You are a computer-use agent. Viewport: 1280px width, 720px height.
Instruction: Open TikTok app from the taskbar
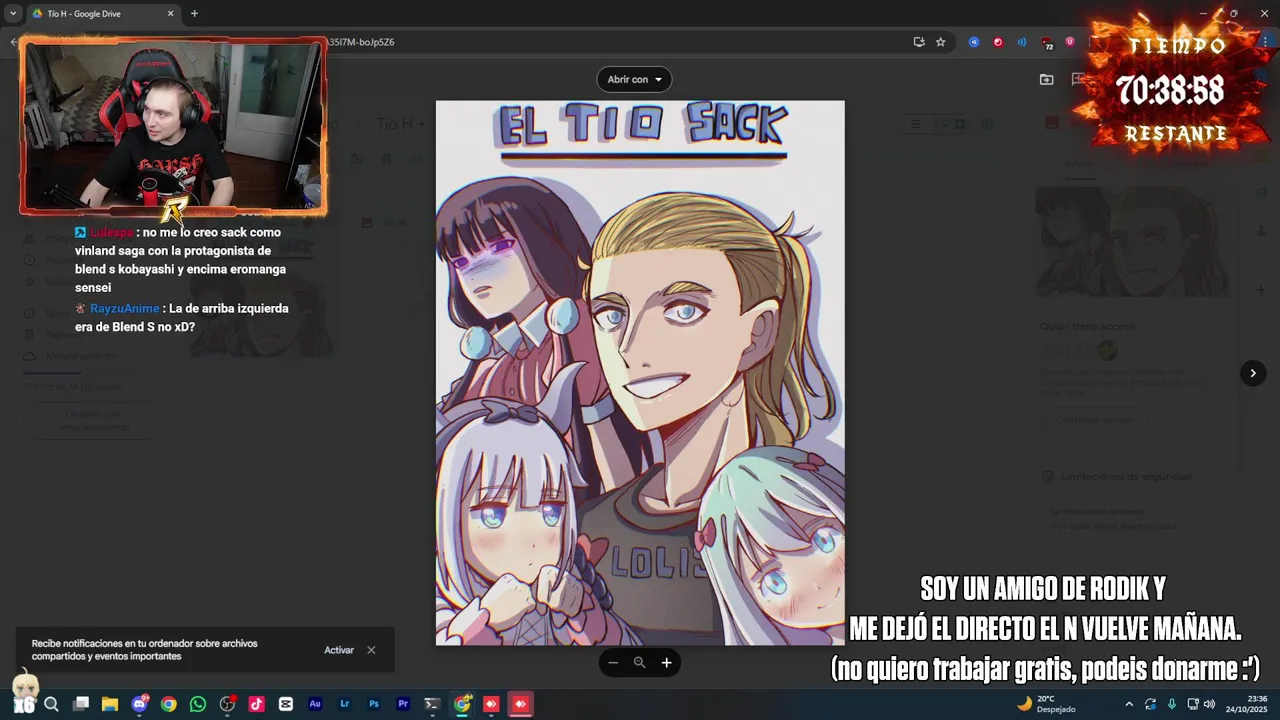pyautogui.click(x=257, y=704)
